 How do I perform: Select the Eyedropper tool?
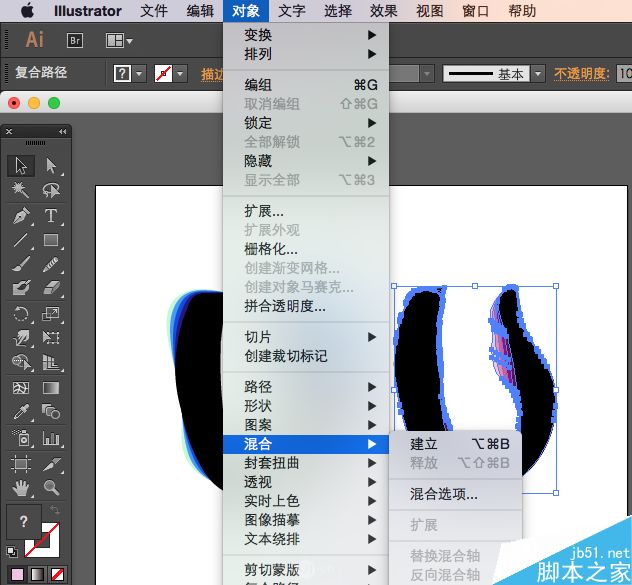[x=21, y=412]
